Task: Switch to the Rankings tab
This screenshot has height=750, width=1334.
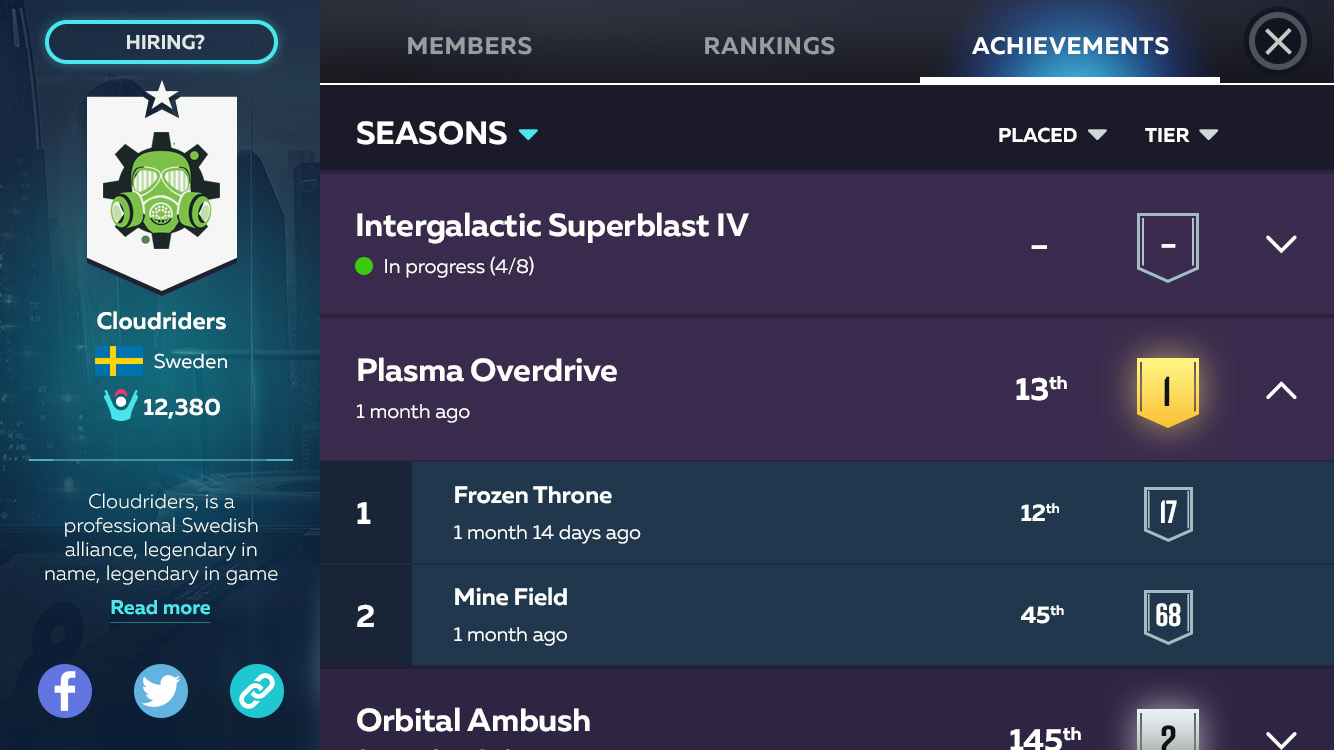Action: [769, 46]
